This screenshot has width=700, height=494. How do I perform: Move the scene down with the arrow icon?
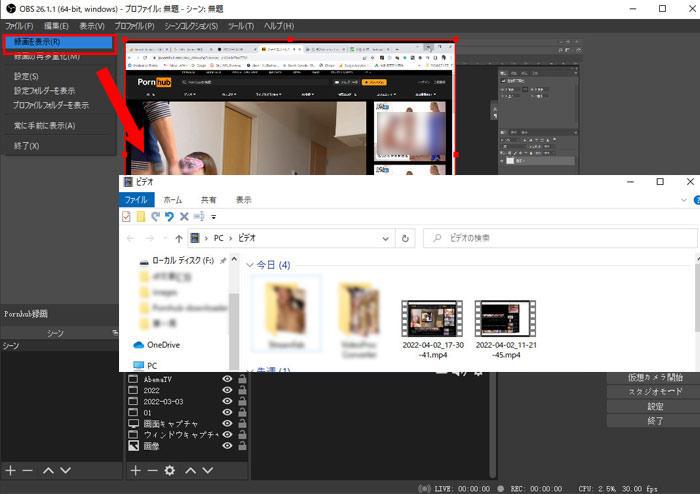pyautogui.click(x=66, y=470)
